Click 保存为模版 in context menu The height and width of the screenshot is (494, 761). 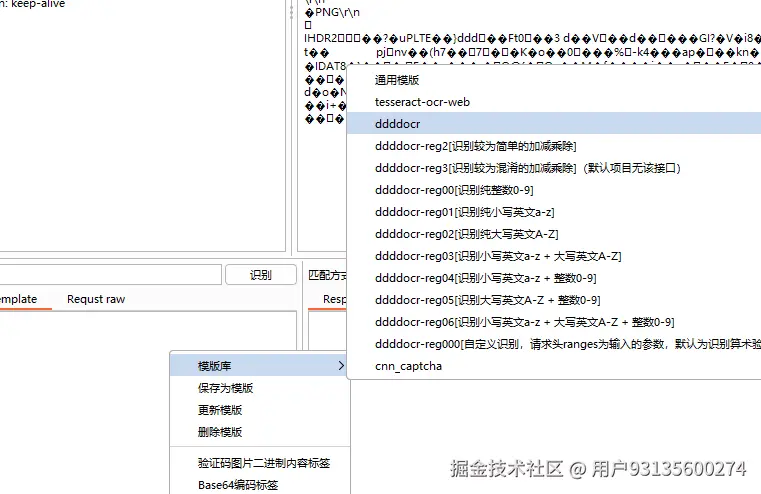click(260, 388)
